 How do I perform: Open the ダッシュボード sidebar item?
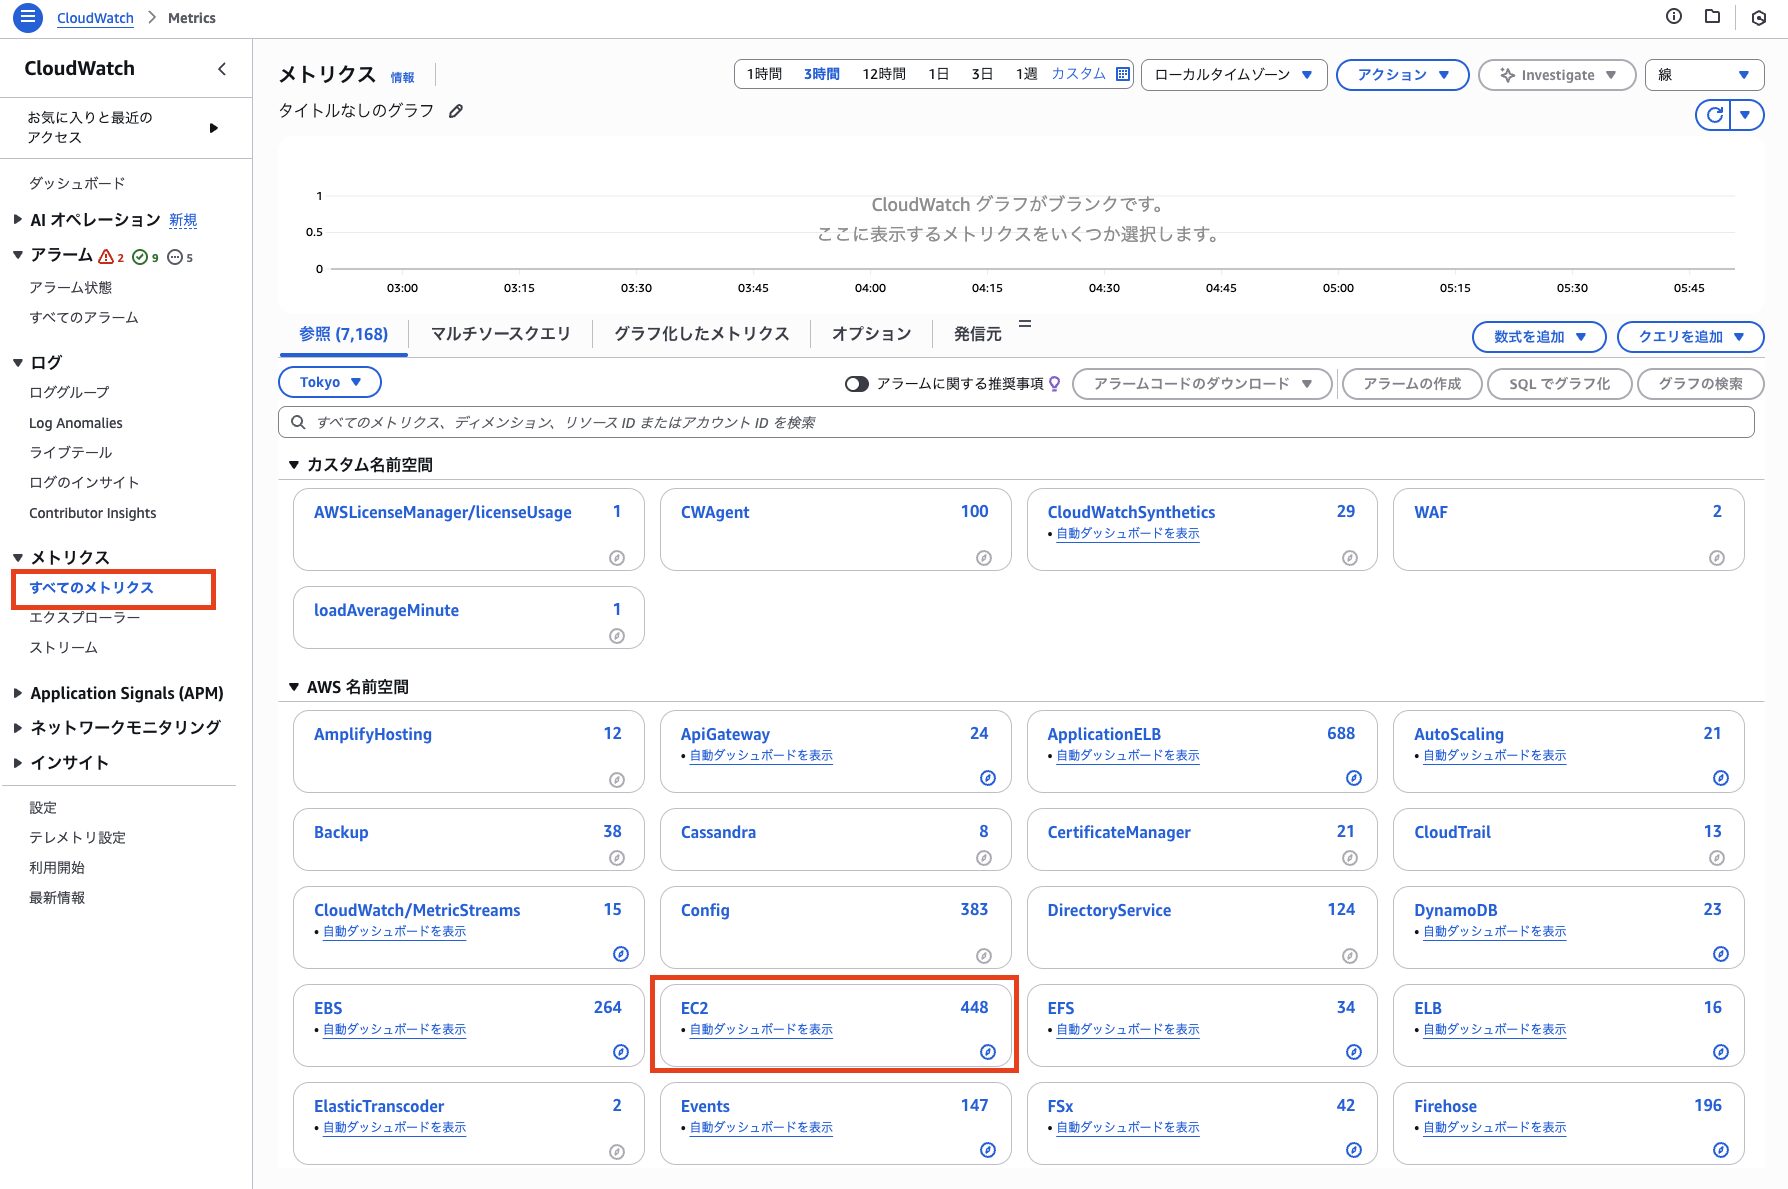[x=77, y=184]
